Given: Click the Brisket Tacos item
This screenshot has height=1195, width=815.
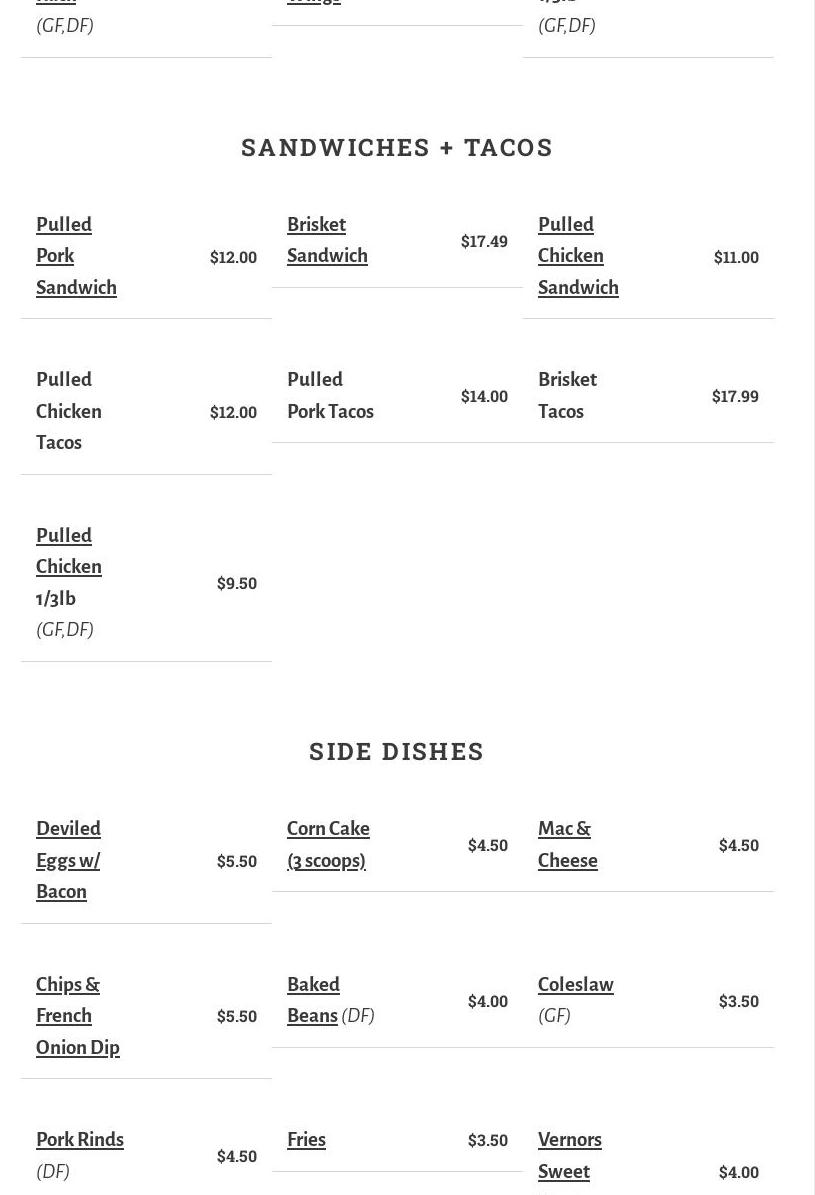Looking at the screenshot, I should tap(567, 395).
